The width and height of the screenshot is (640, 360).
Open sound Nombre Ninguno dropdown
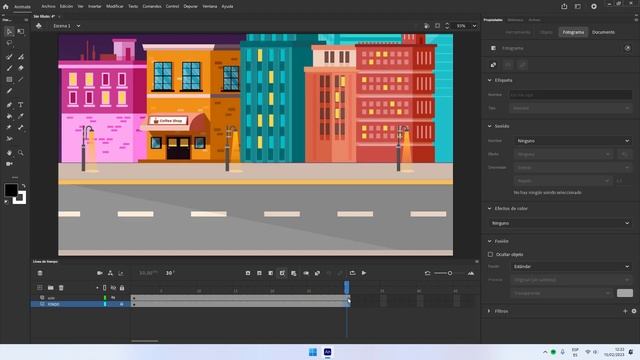pyautogui.click(x=573, y=141)
